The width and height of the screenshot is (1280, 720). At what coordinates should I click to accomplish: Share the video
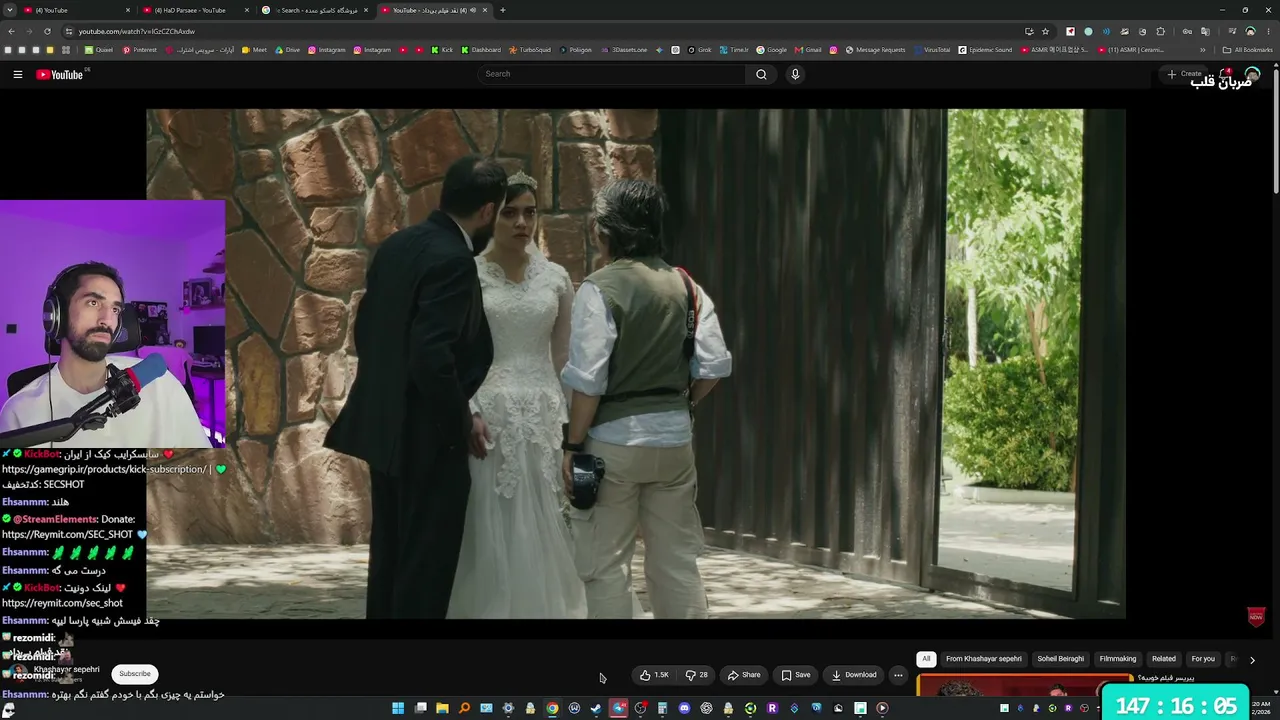click(744, 675)
